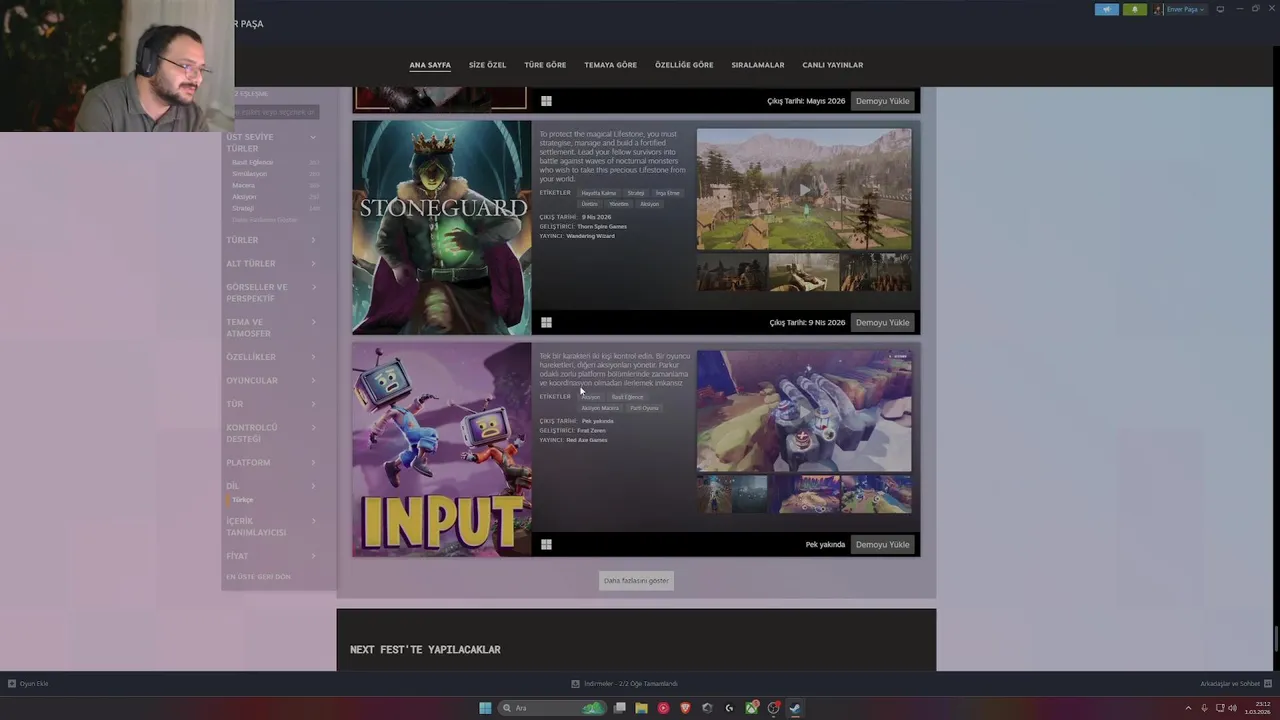Image resolution: width=1280 pixels, height=720 pixels.
Task: Click the Parti Oyunu tag on INPUT
Action: click(x=644, y=408)
